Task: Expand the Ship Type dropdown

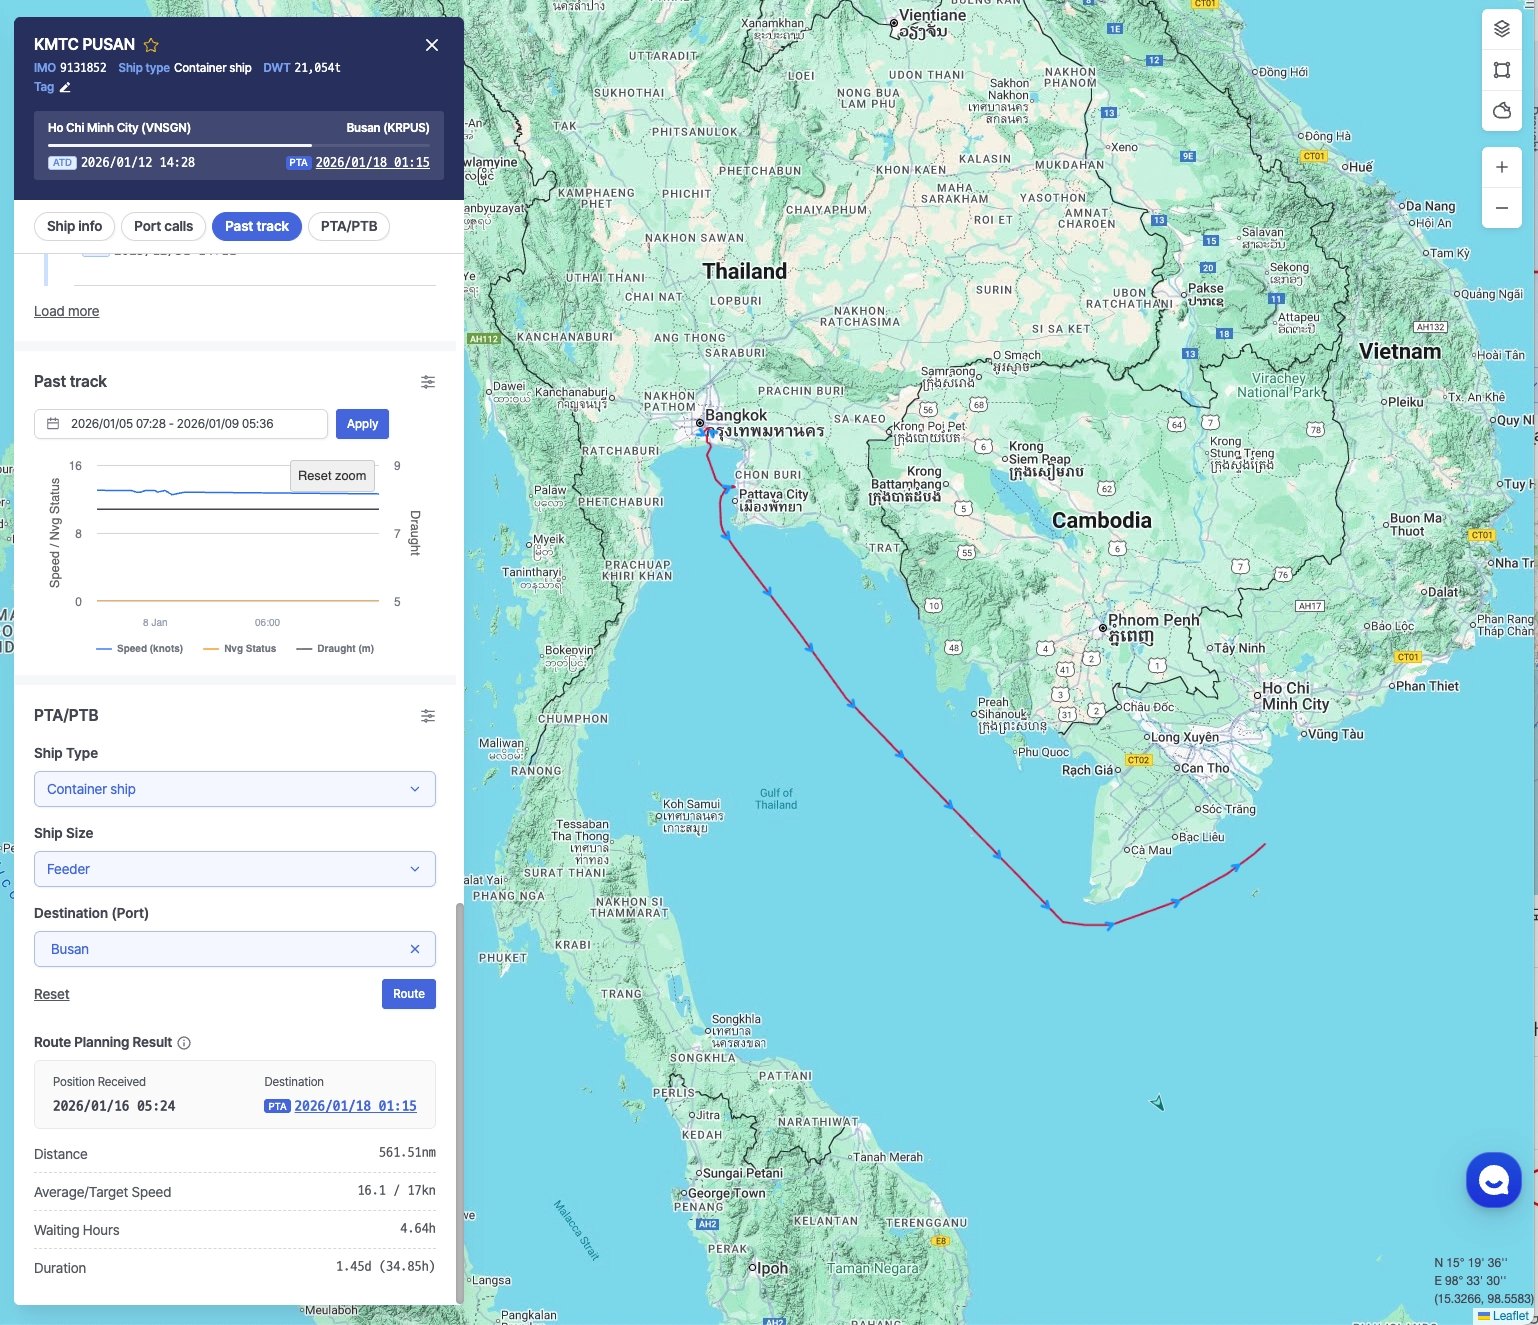Action: [235, 789]
